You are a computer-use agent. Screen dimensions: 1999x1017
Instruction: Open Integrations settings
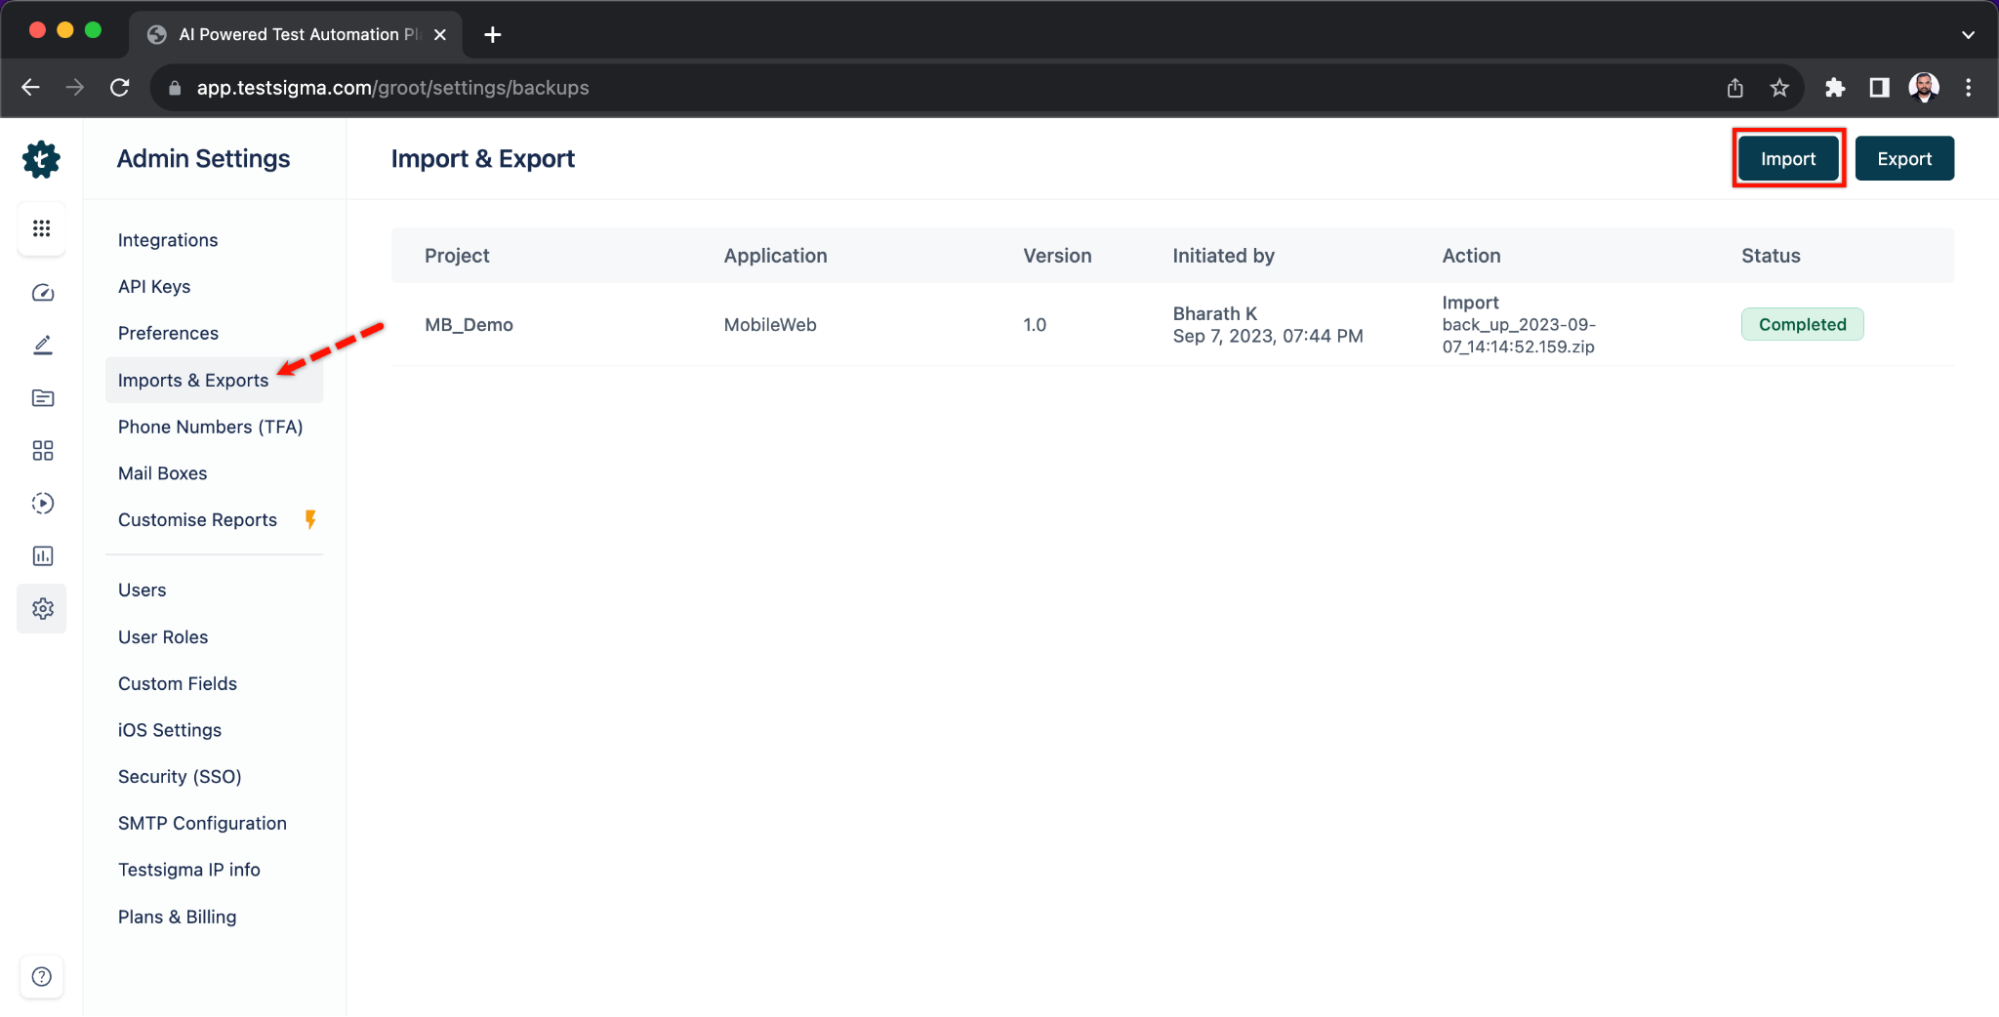[168, 240]
